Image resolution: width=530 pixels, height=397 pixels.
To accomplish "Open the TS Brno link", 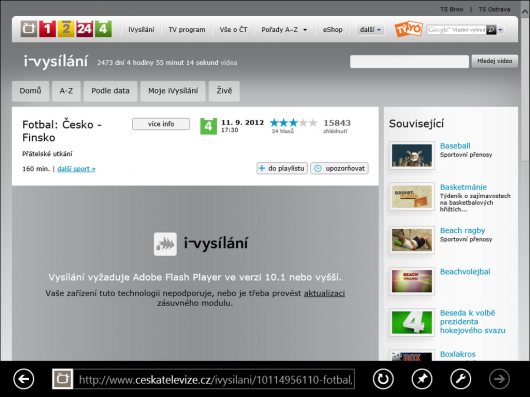I will click(x=452, y=9).
